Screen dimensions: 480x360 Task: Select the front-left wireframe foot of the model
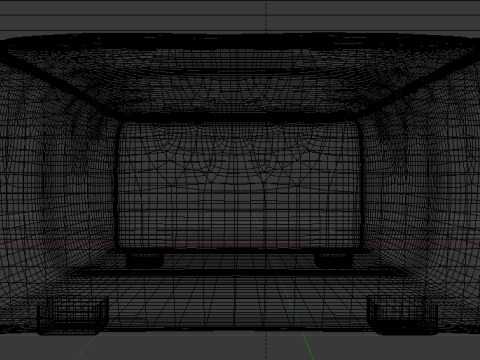click(x=72, y=315)
